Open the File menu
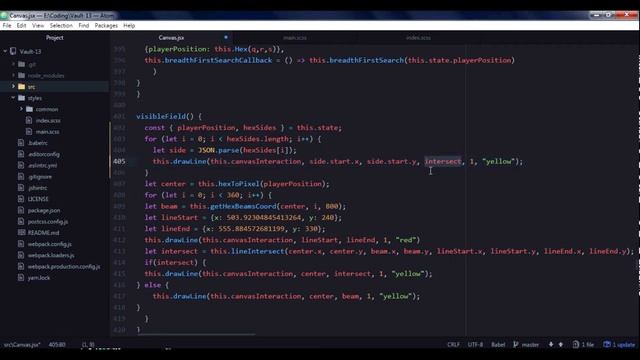The height and width of the screenshot is (360, 640). click(x=7, y=25)
